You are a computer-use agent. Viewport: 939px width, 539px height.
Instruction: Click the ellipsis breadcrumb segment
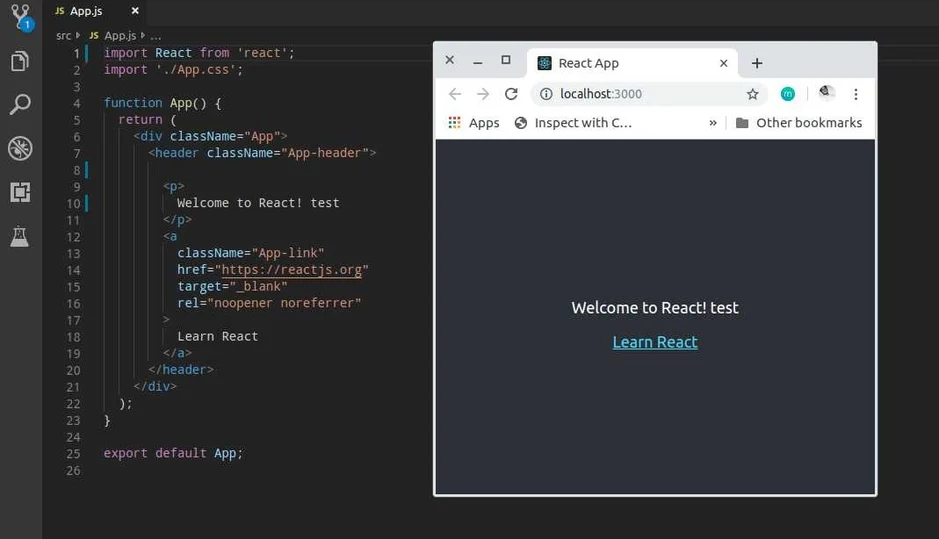tap(156, 36)
